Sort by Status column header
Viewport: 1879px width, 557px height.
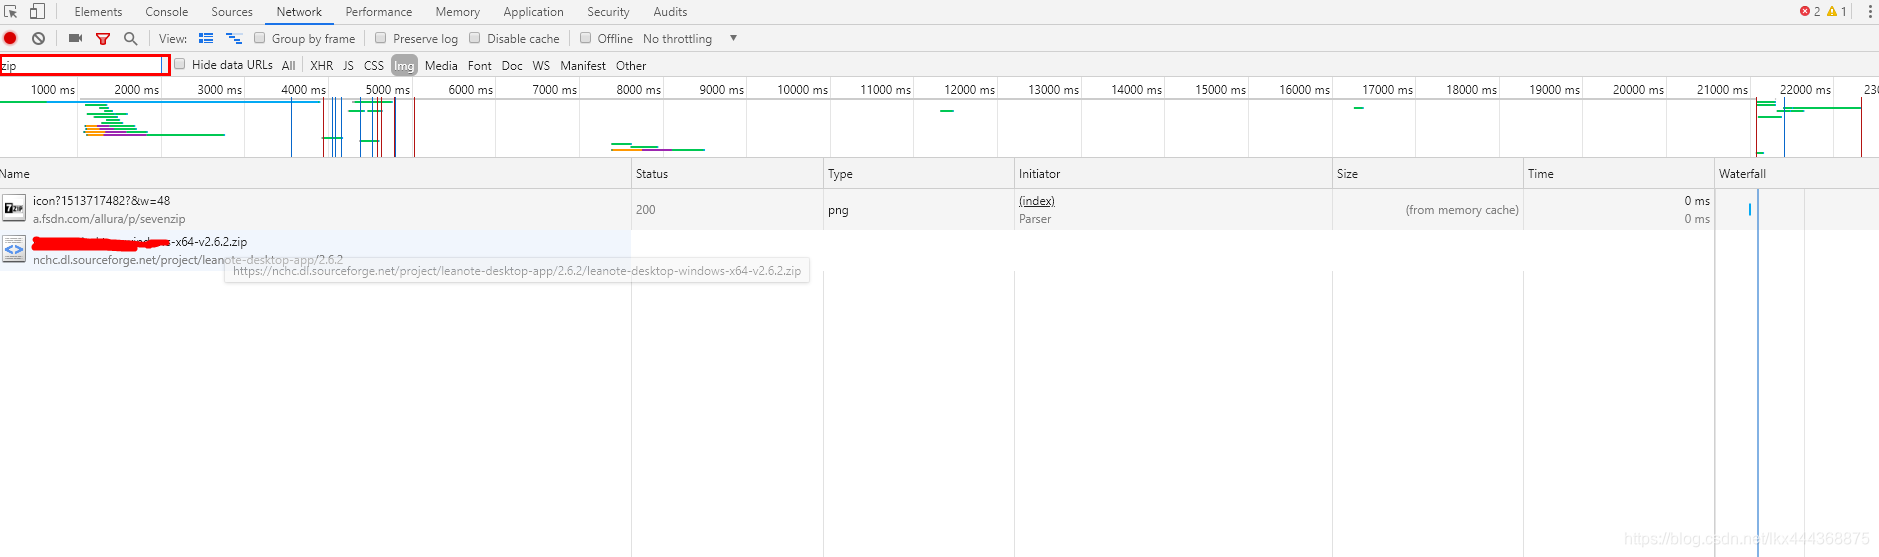point(727,173)
